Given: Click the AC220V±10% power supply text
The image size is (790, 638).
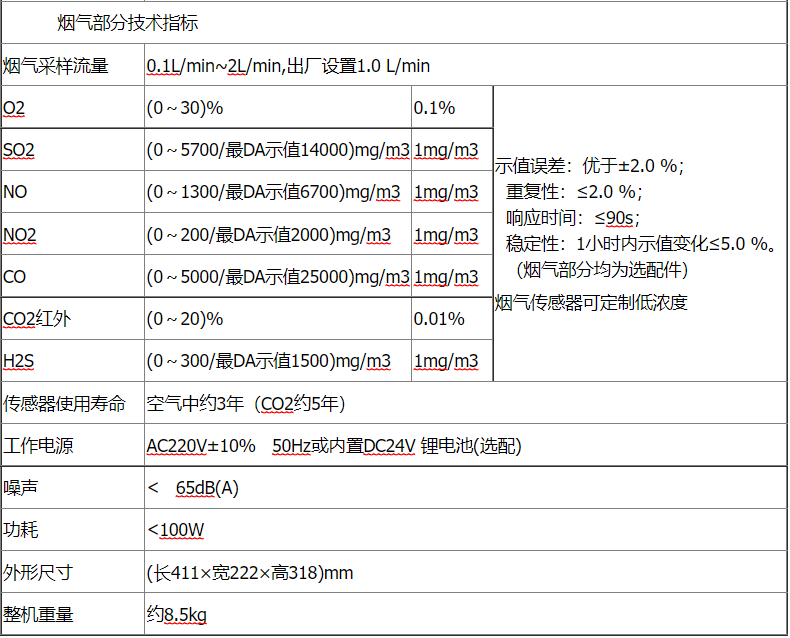Looking at the screenshot, I should point(201,446).
